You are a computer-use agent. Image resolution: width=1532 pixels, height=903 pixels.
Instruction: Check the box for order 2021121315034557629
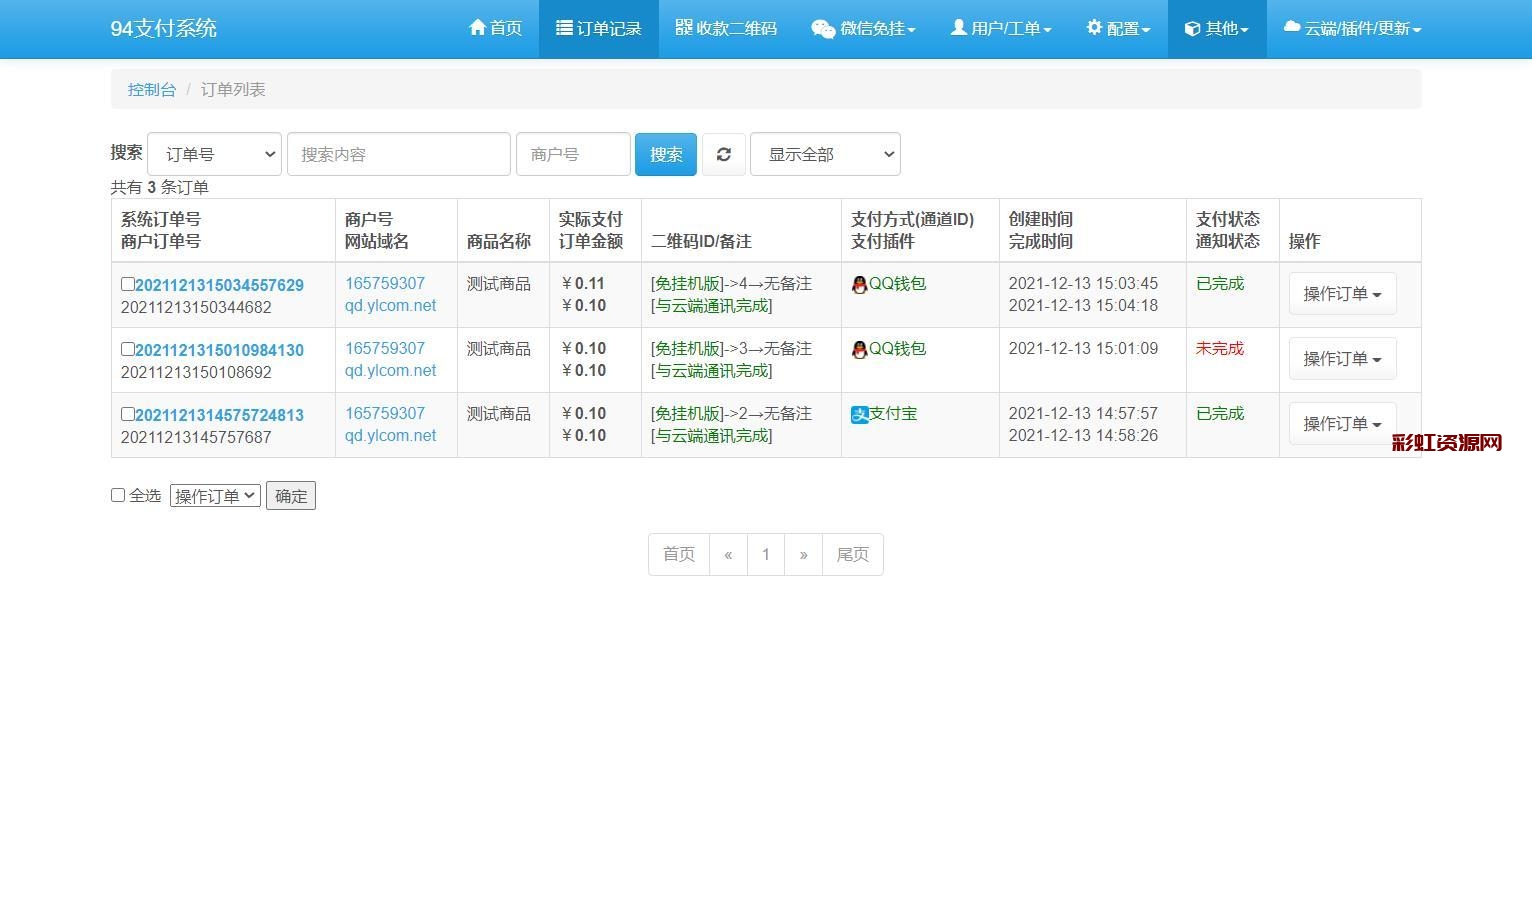pos(127,284)
